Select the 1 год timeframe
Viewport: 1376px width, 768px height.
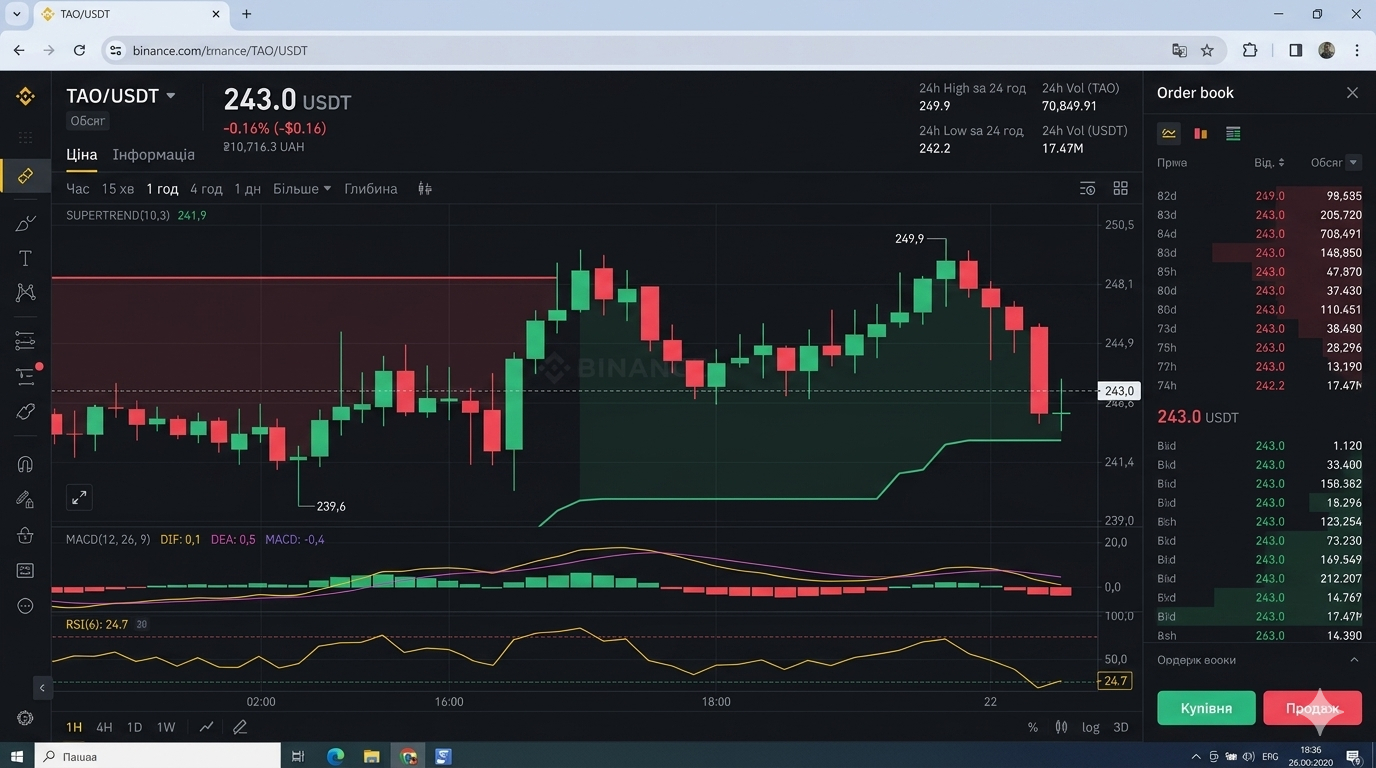pyautogui.click(x=162, y=188)
